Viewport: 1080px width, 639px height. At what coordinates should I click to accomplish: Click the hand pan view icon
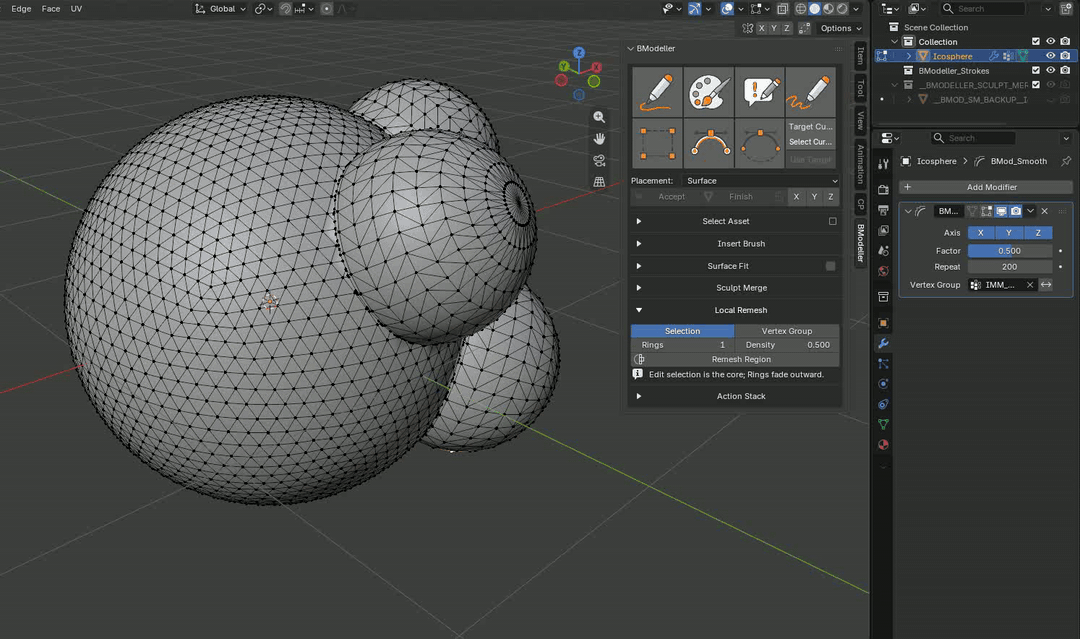pos(599,139)
